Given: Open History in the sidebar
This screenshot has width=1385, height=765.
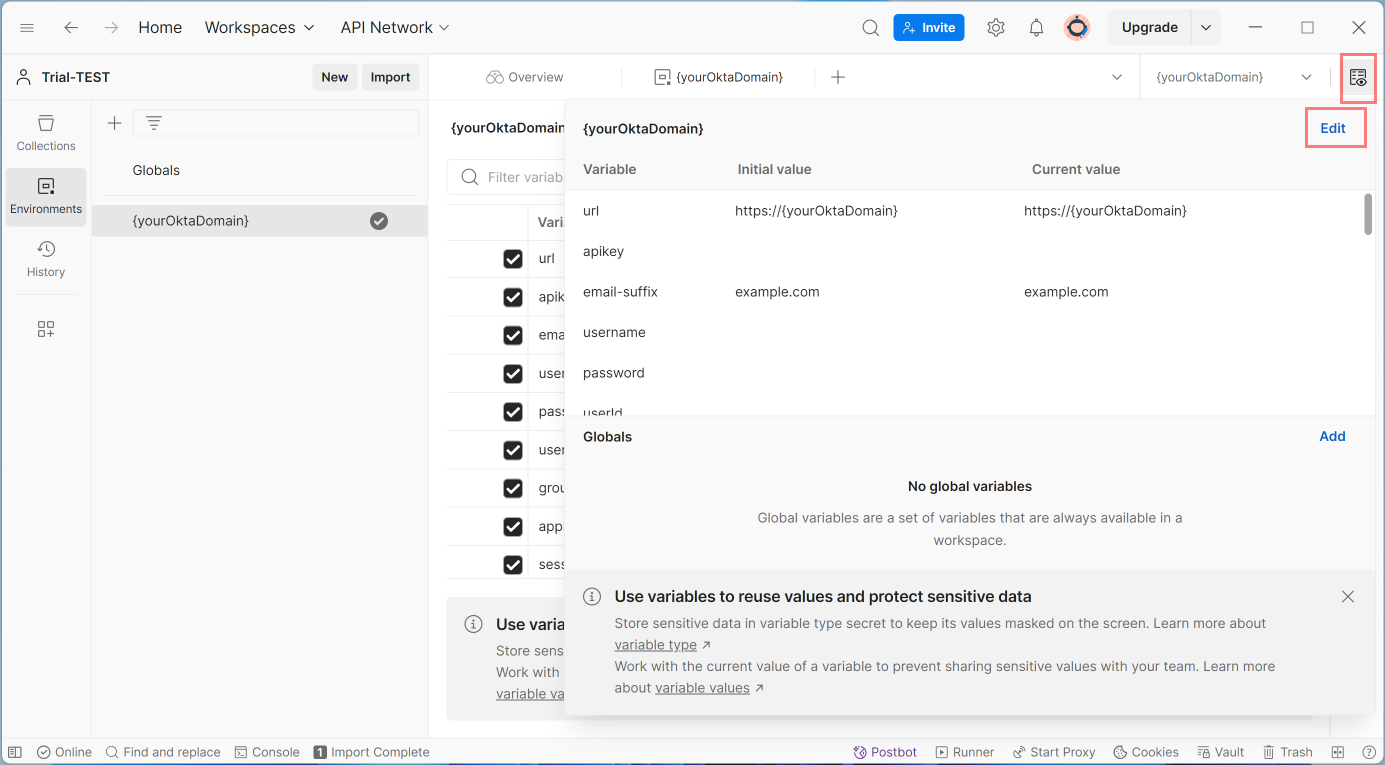Looking at the screenshot, I should point(46,258).
